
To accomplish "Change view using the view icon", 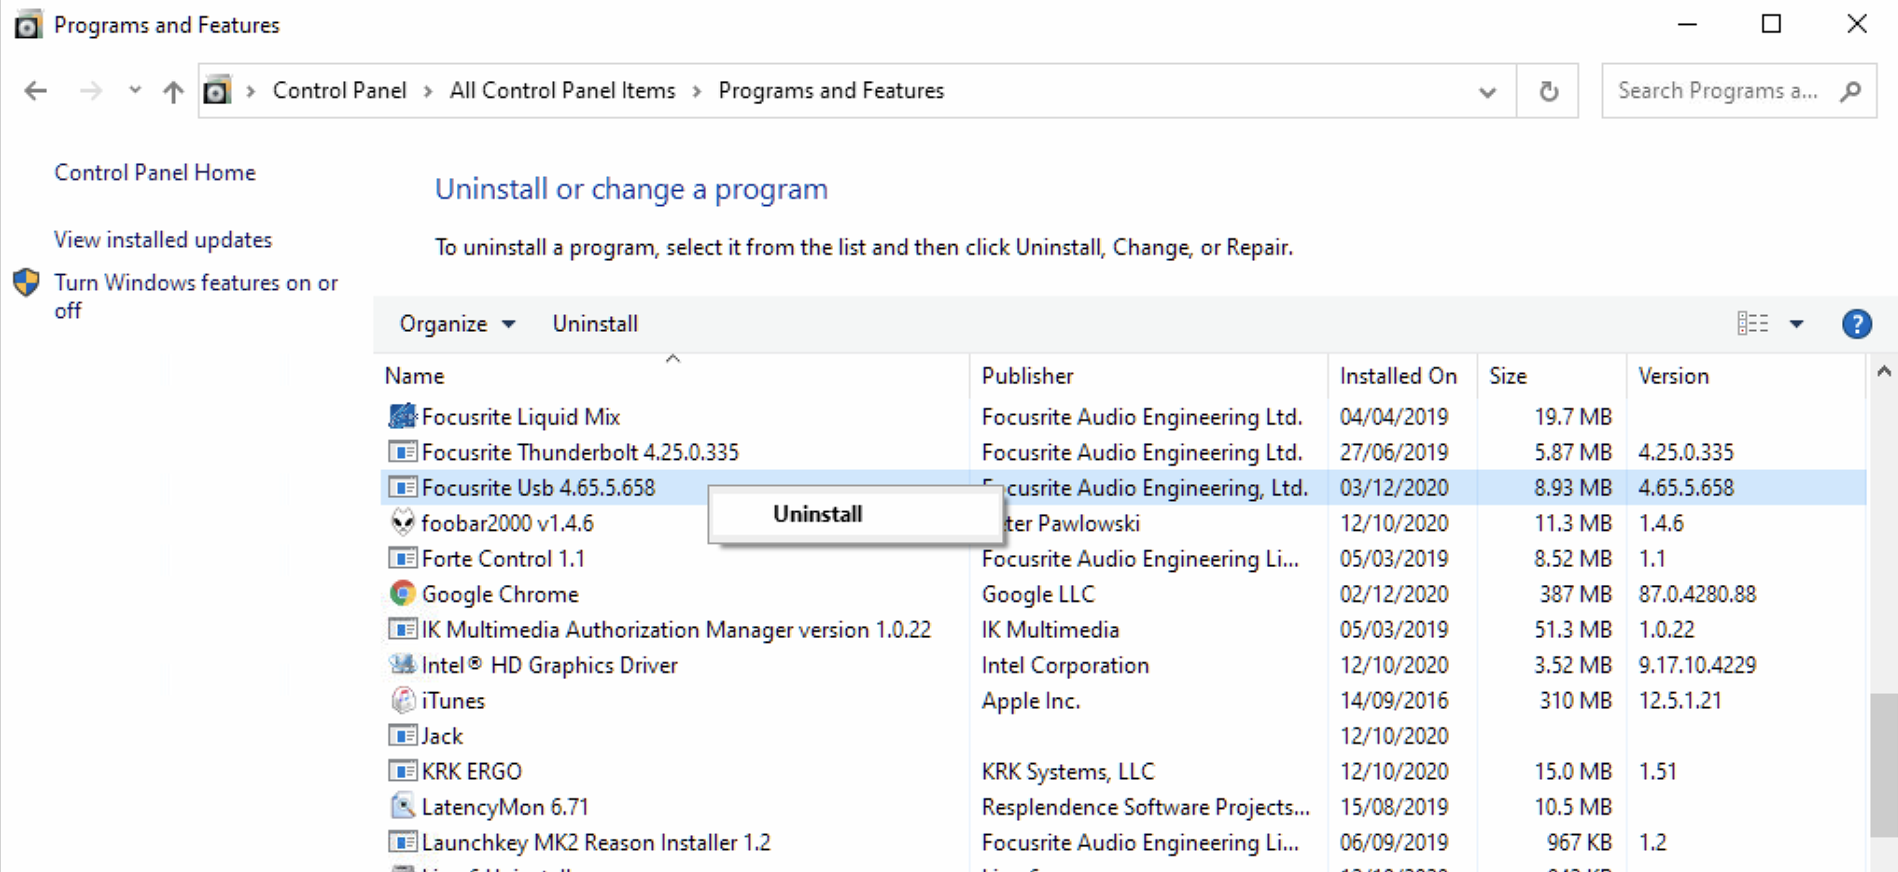I will pyautogui.click(x=1752, y=323).
